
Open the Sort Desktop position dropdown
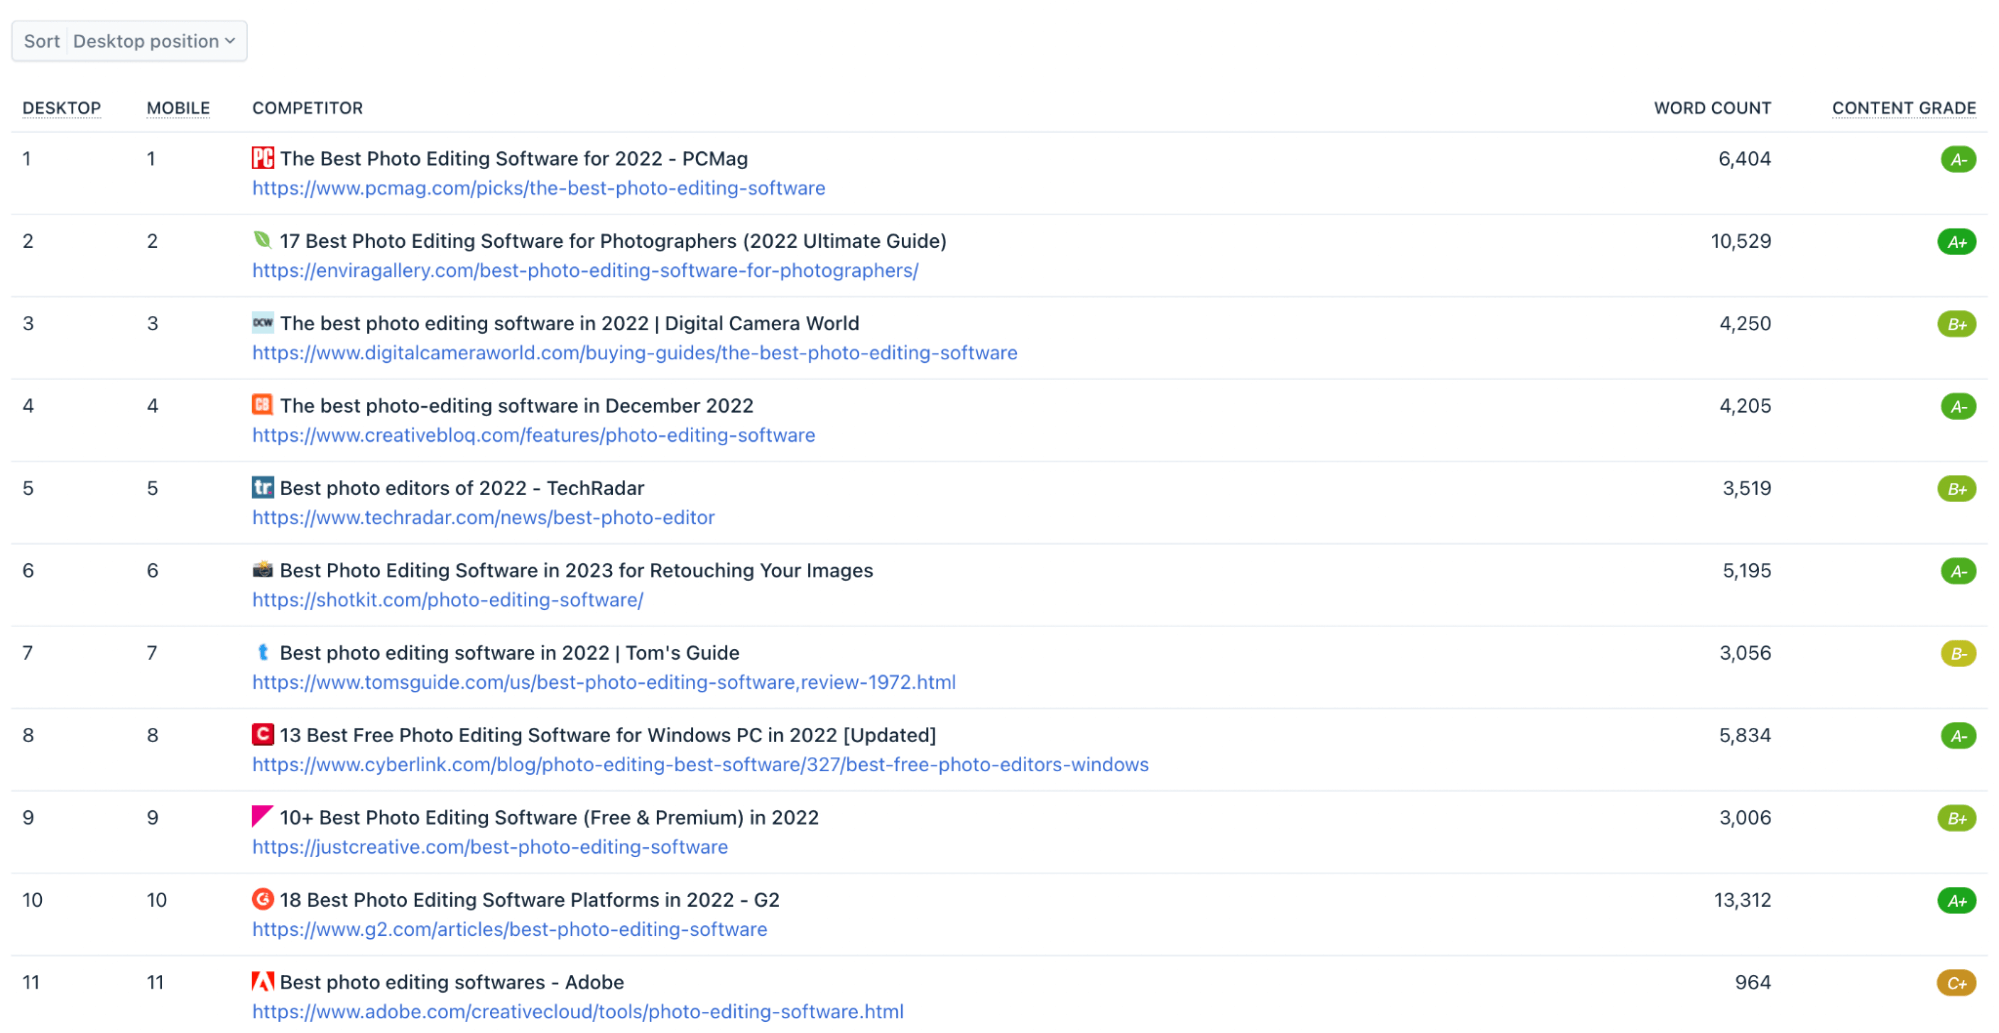click(129, 41)
